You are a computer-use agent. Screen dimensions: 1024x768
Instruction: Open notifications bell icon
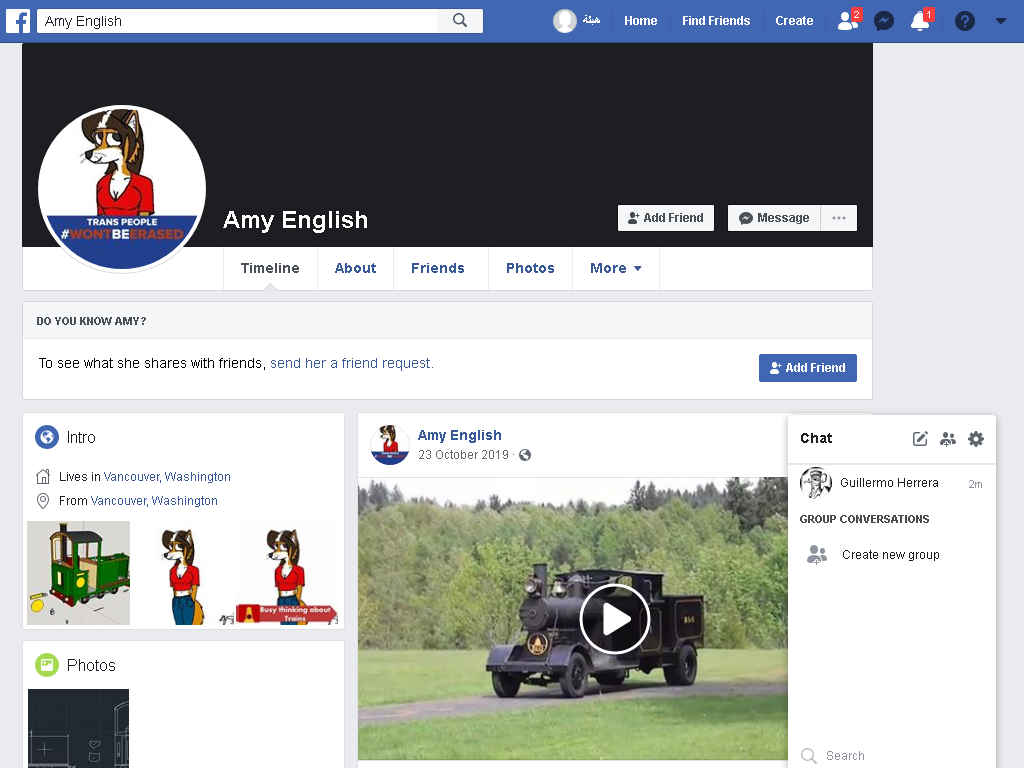point(921,20)
